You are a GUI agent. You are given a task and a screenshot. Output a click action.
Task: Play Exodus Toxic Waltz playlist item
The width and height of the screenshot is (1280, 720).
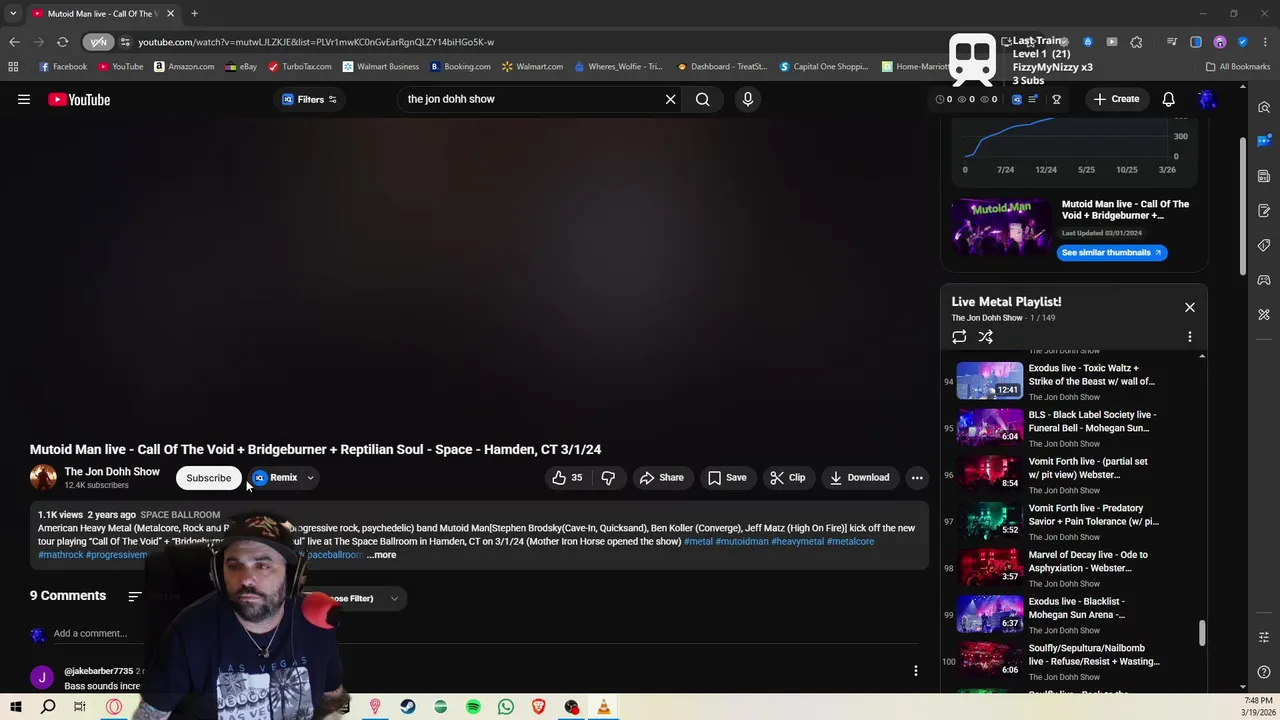pyautogui.click(x=1068, y=381)
